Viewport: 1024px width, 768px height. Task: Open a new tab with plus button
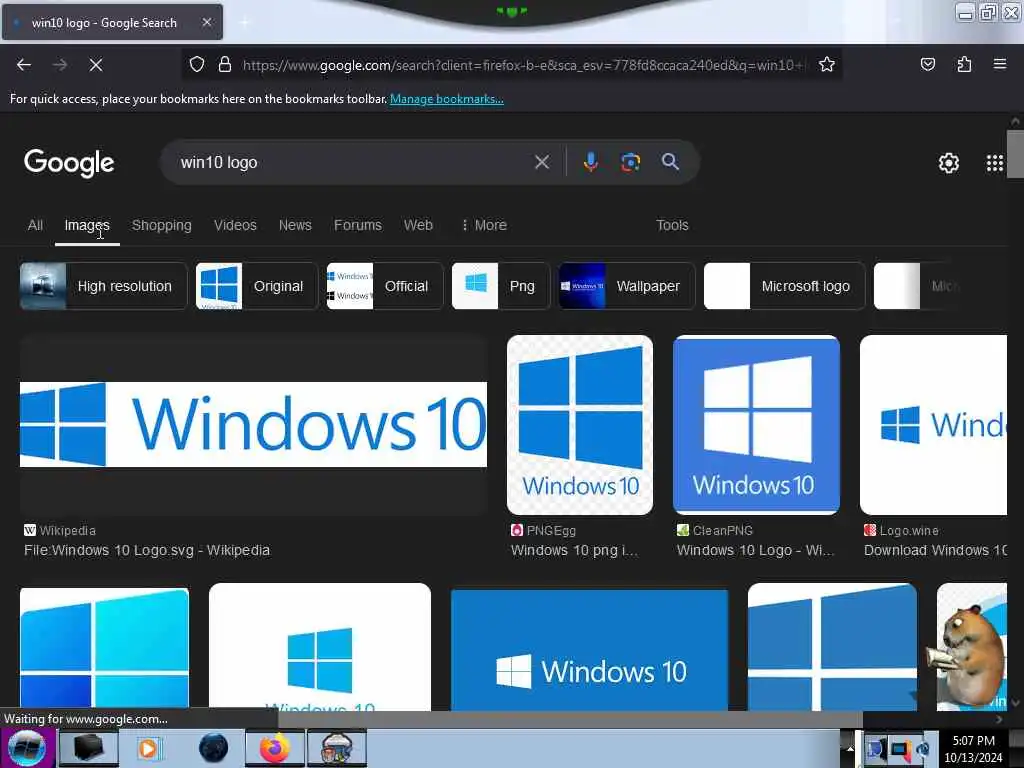point(244,23)
